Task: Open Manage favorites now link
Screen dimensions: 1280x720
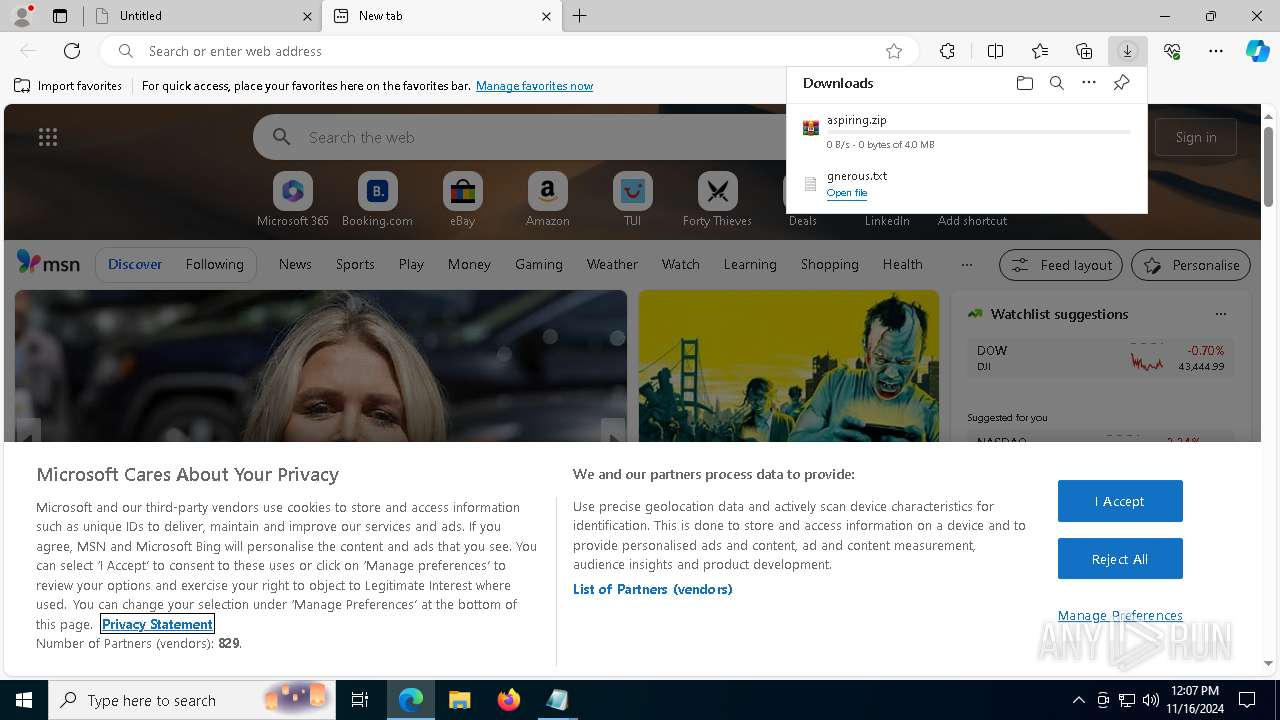Action: 534,86
